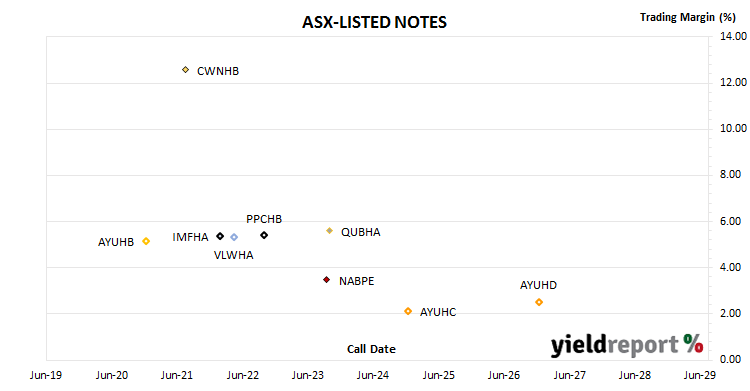Viewport: 750px width, 391px height.
Task: Select the yieldreport wordmark text
Action: click(x=615, y=345)
